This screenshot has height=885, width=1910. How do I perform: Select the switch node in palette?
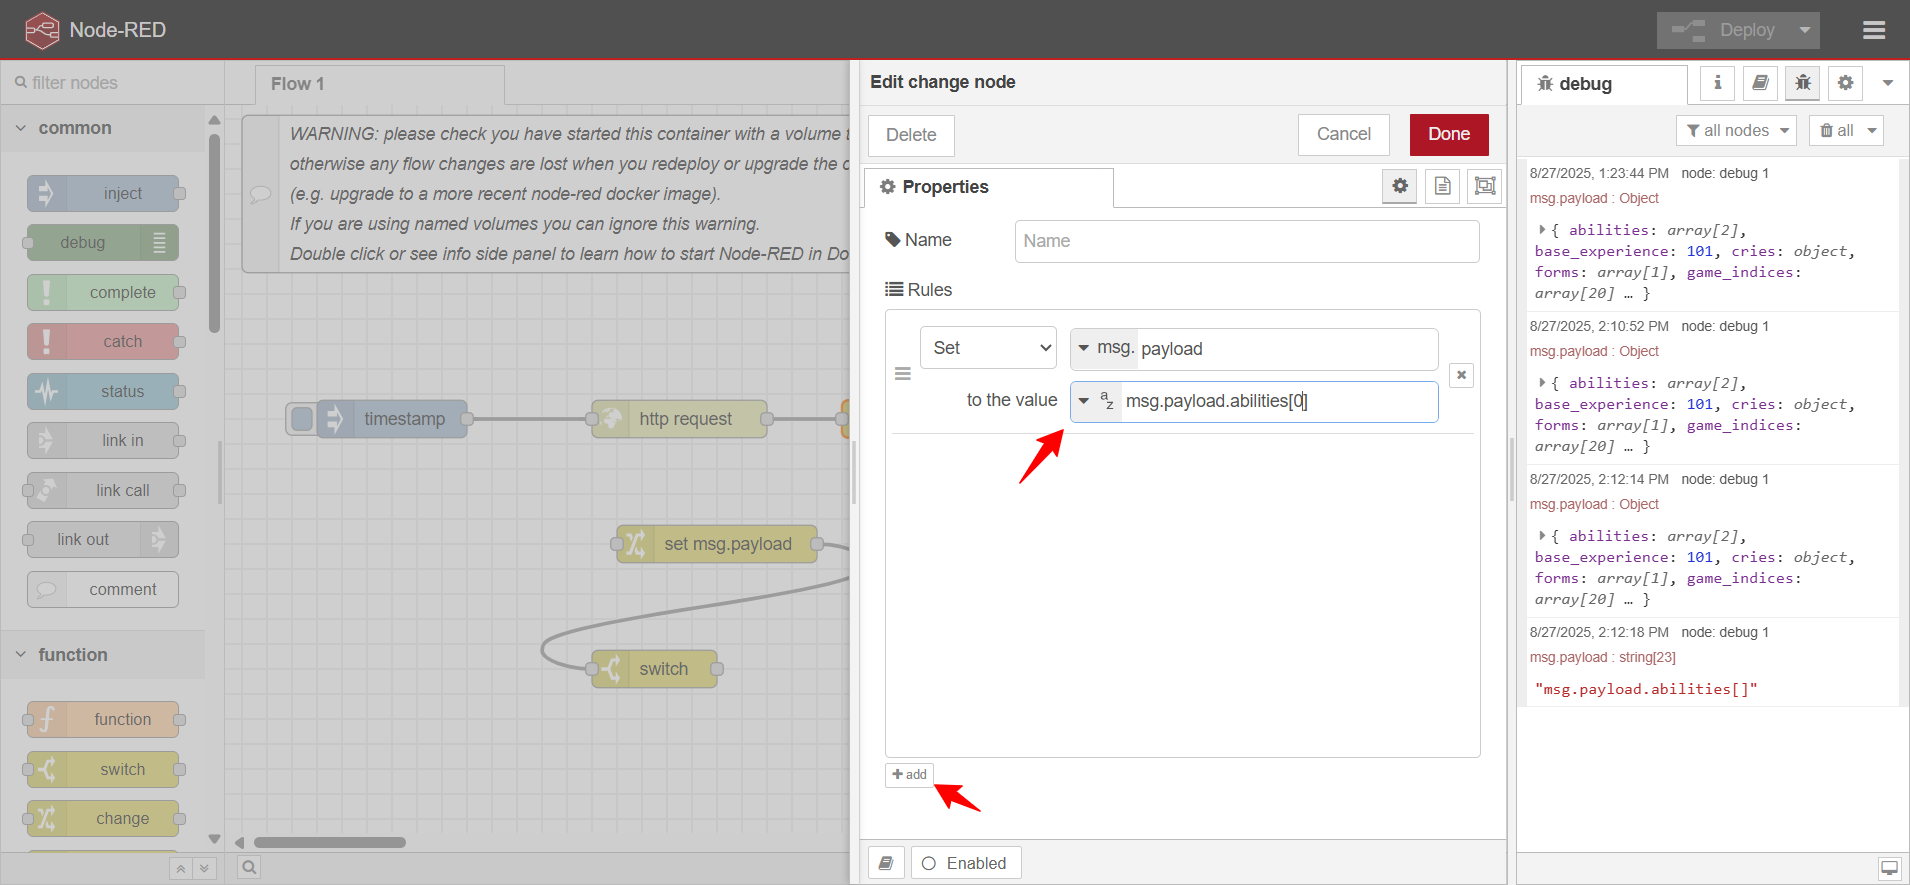pyautogui.click(x=104, y=769)
